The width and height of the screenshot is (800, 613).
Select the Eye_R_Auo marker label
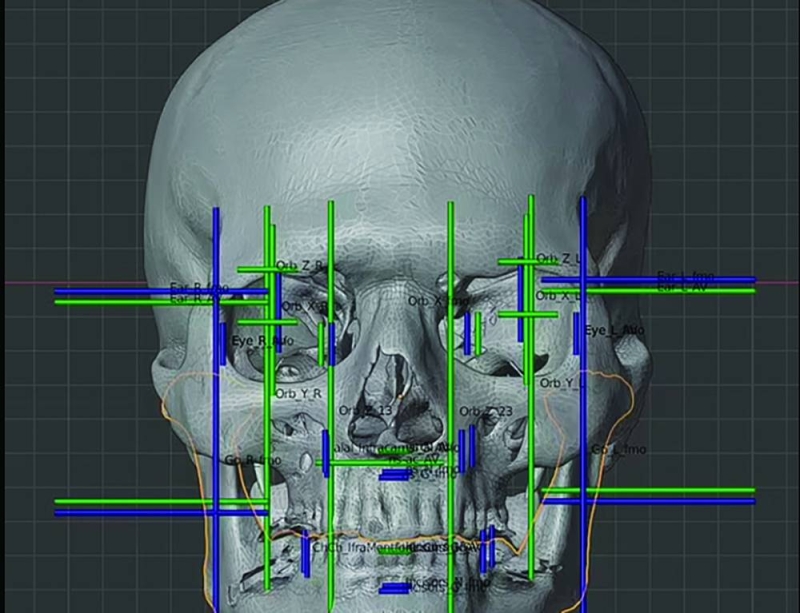pos(262,341)
